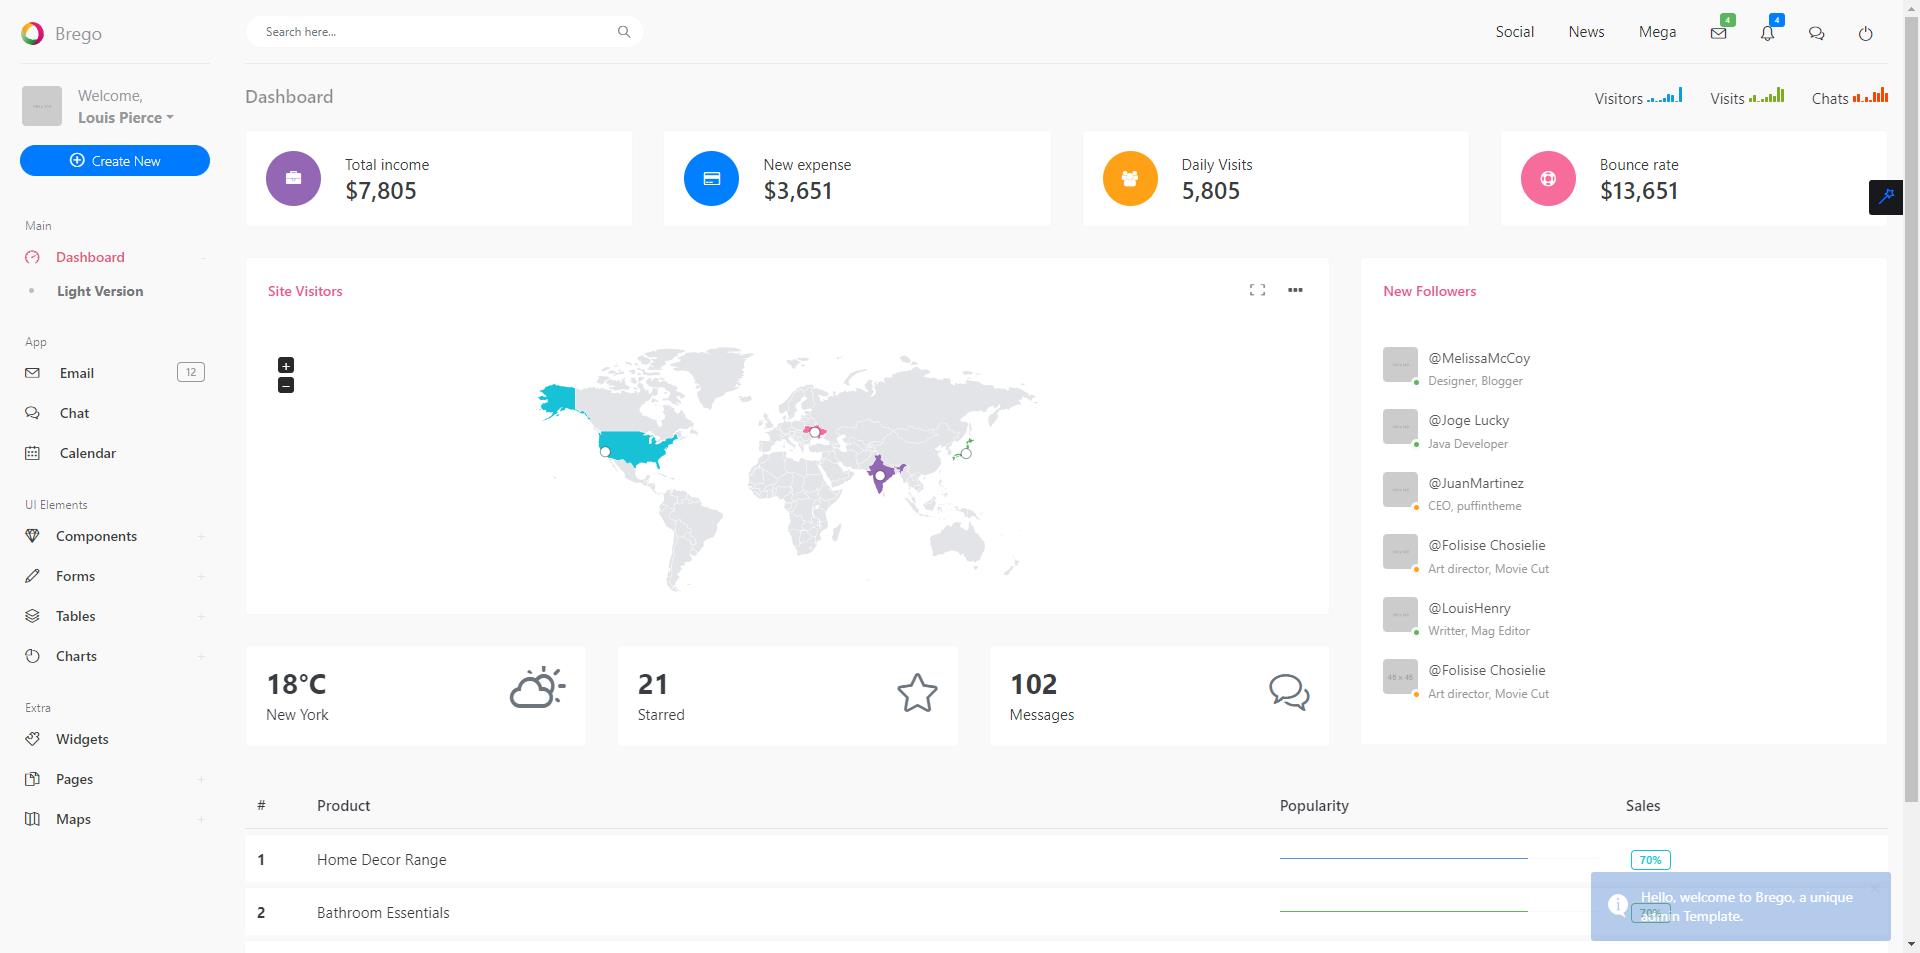1920x953 pixels.
Task: Click the Forms pencil icon
Action: click(x=32, y=576)
